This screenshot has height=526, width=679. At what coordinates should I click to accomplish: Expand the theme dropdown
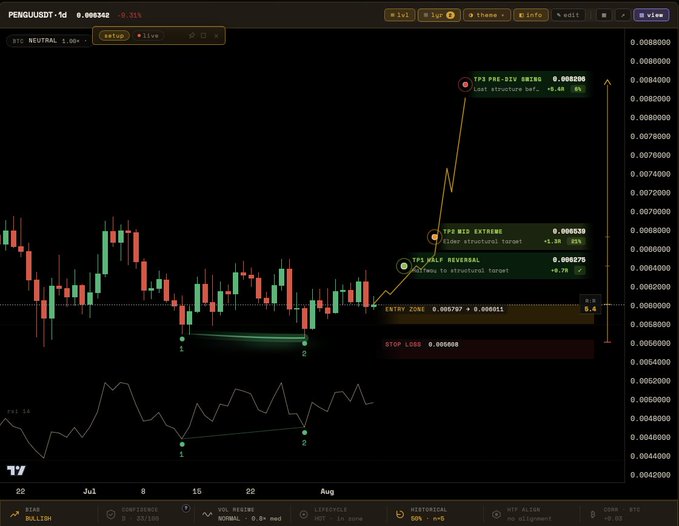point(487,15)
